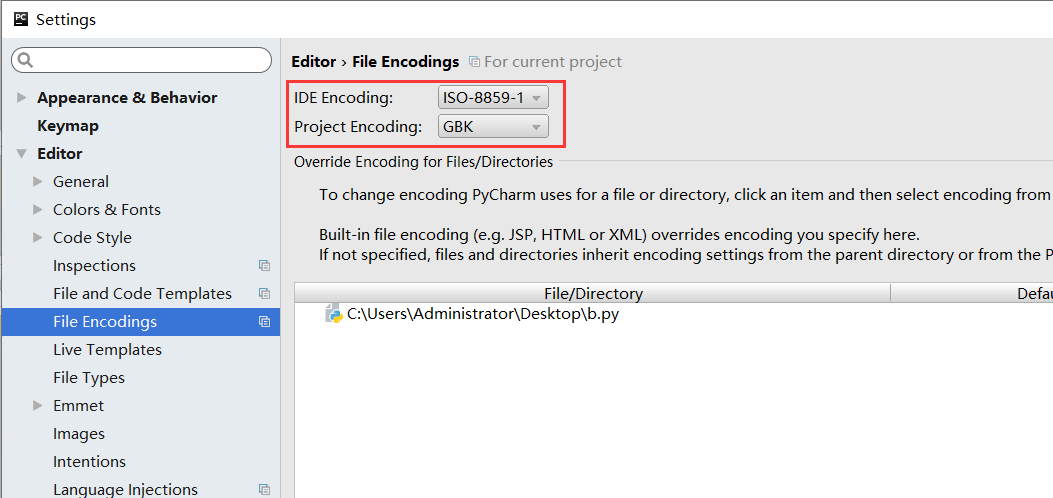
Task: Click the search magnifier icon
Action: [26, 60]
